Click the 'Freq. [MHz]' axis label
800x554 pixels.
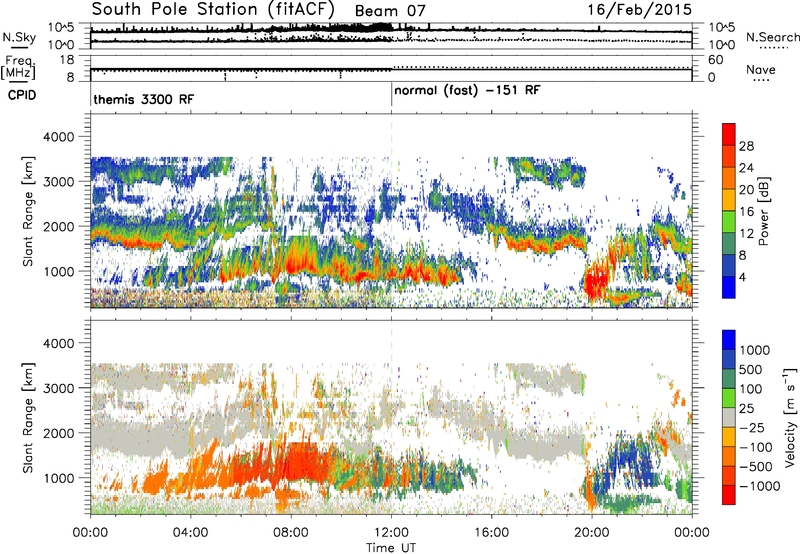(18, 67)
